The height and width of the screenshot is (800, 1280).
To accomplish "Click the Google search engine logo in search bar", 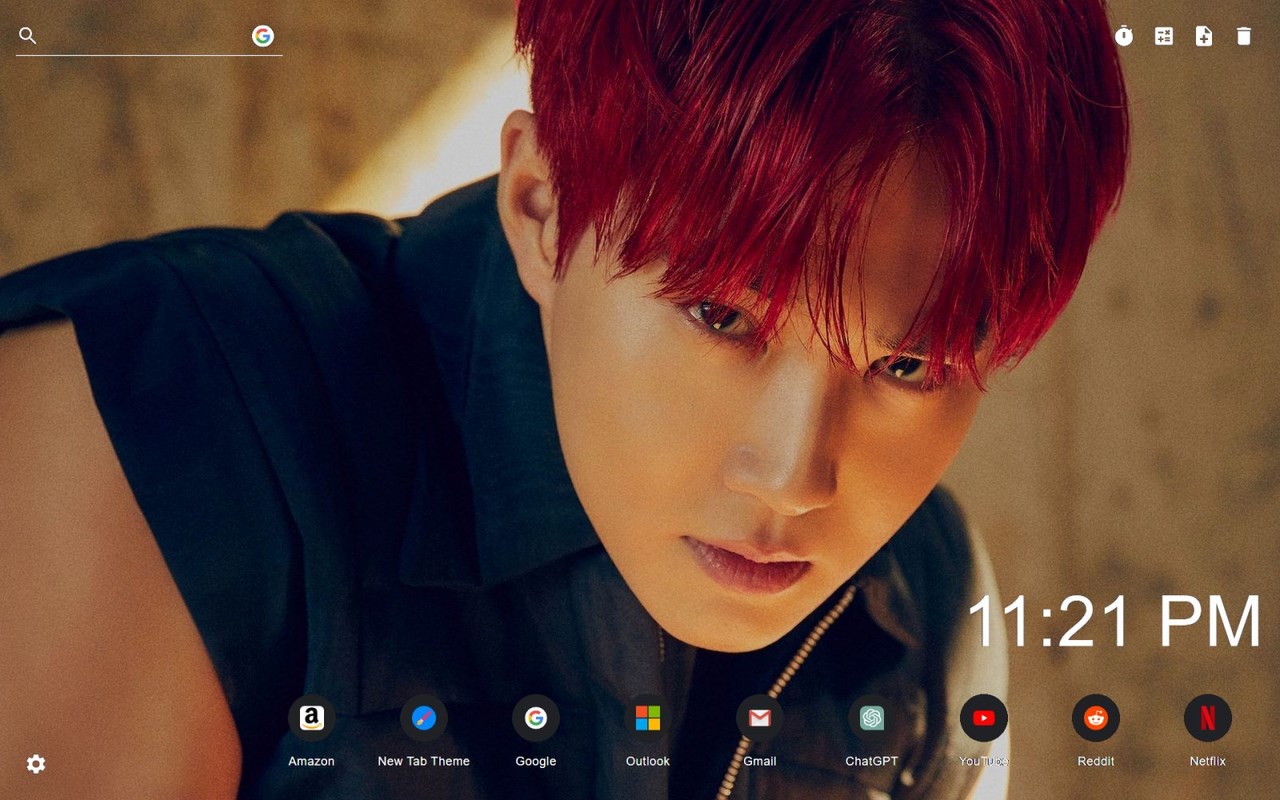I will coord(263,36).
